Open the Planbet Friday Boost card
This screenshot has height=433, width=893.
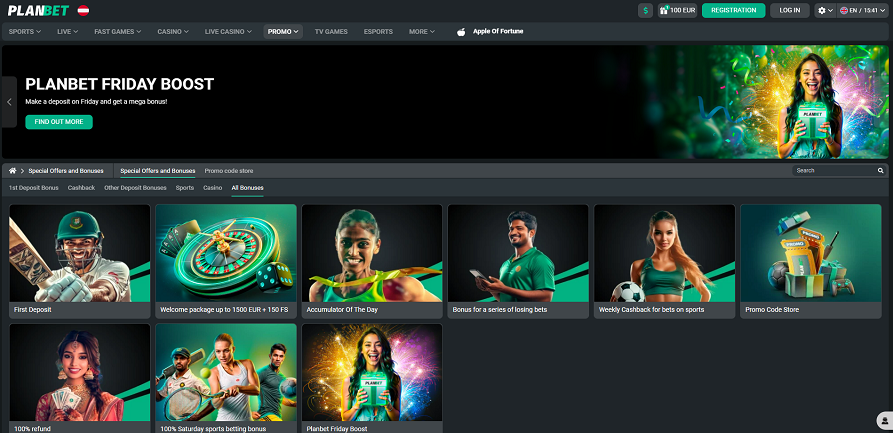372,378
